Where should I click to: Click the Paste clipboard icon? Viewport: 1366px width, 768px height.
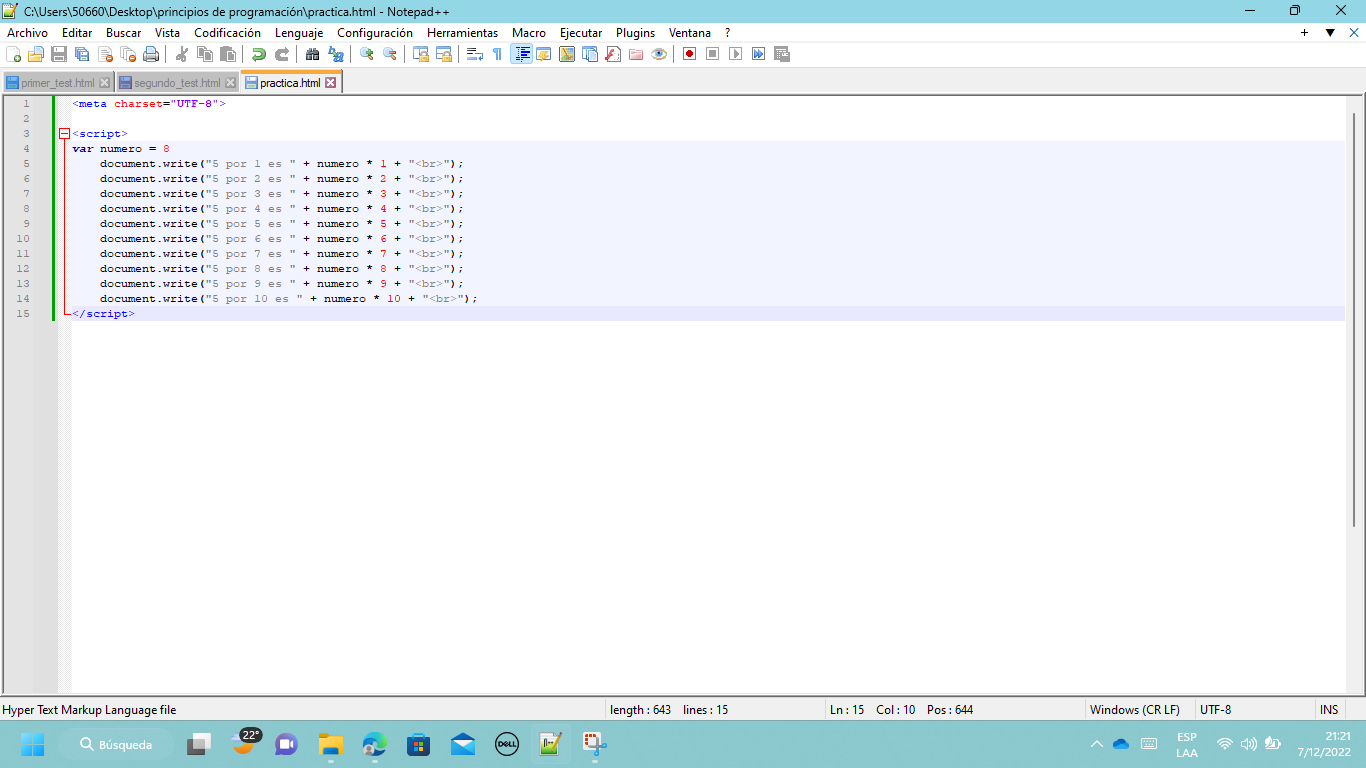click(228, 54)
